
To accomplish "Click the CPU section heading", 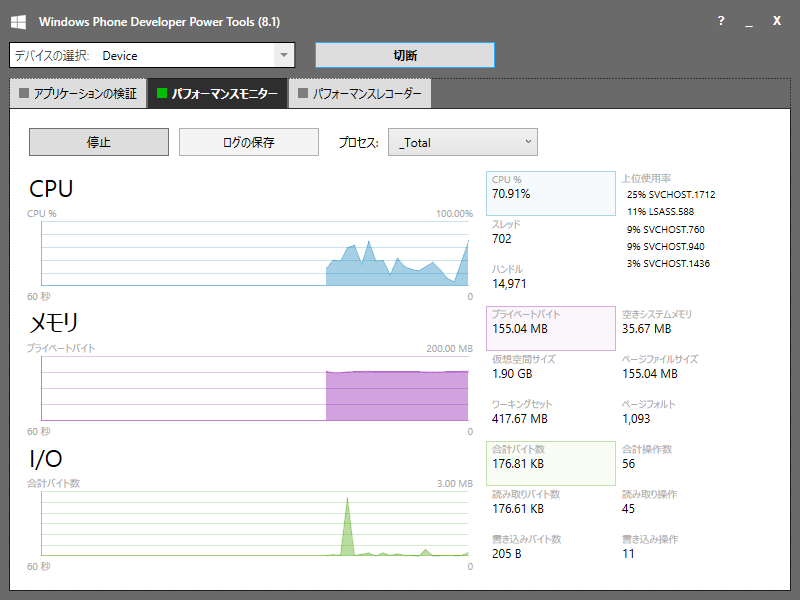I will point(51,189).
